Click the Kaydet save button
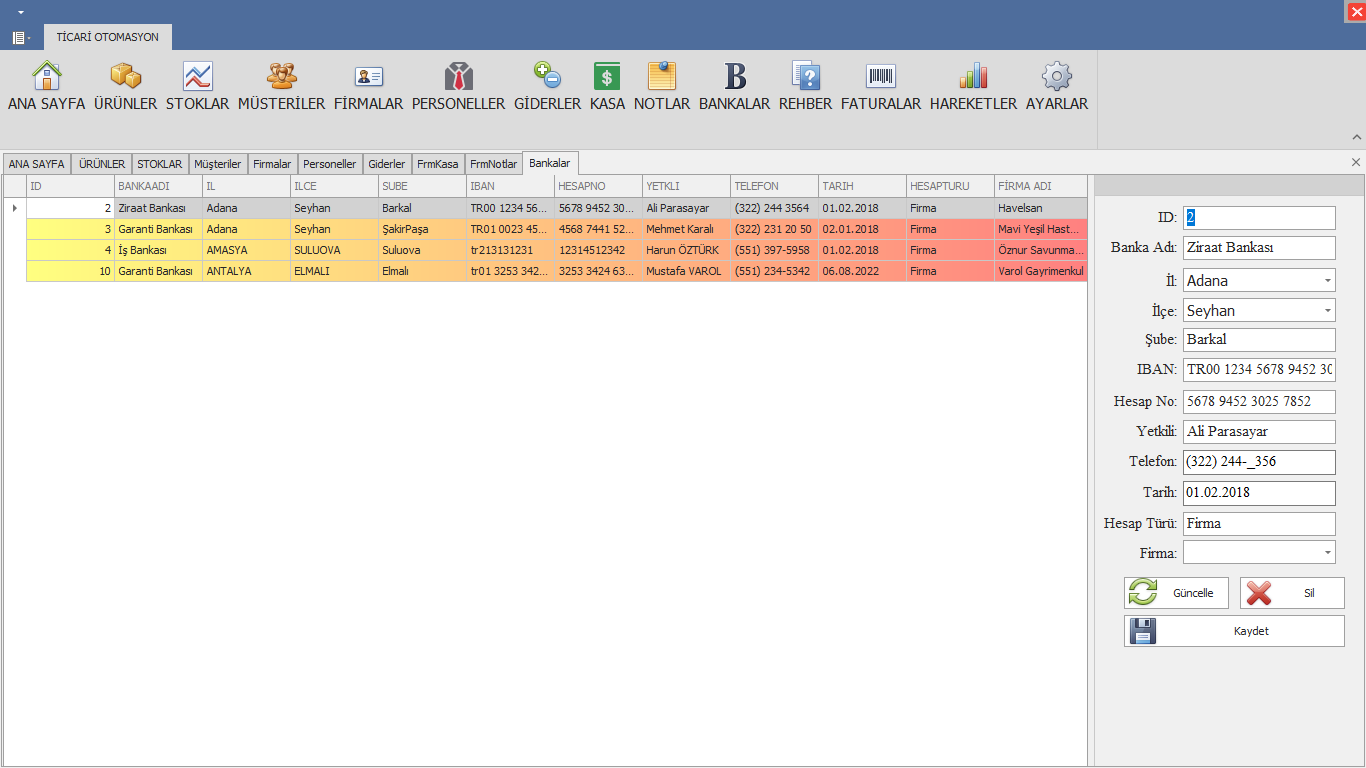1366x768 pixels. (x=1234, y=631)
